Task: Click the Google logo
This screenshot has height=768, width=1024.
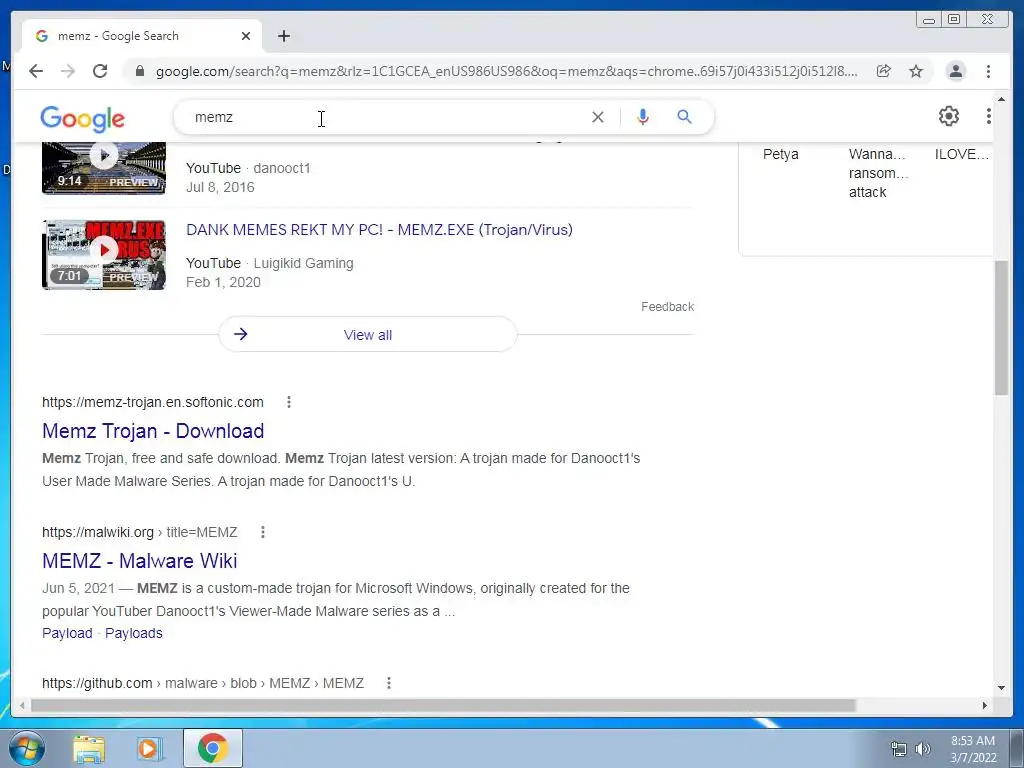Action: tap(82, 118)
